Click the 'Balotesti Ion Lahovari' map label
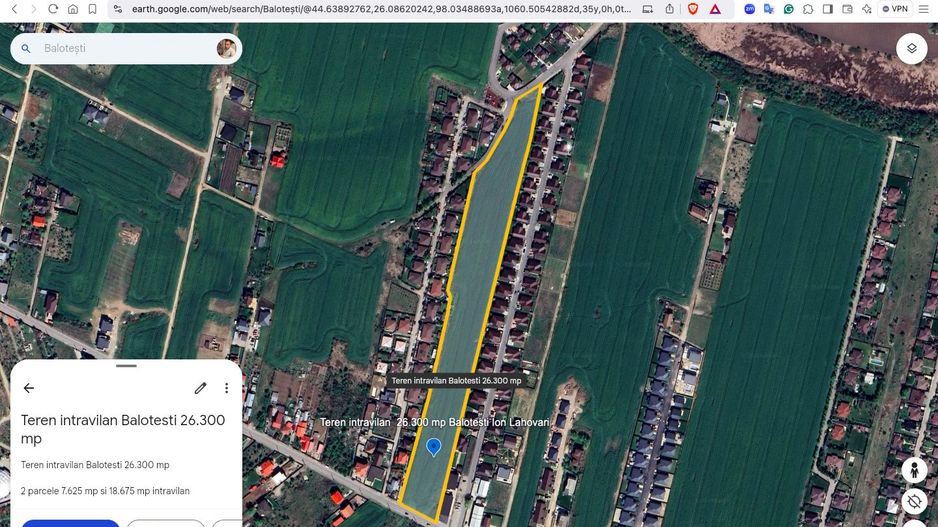This screenshot has width=938, height=527. click(x=499, y=422)
